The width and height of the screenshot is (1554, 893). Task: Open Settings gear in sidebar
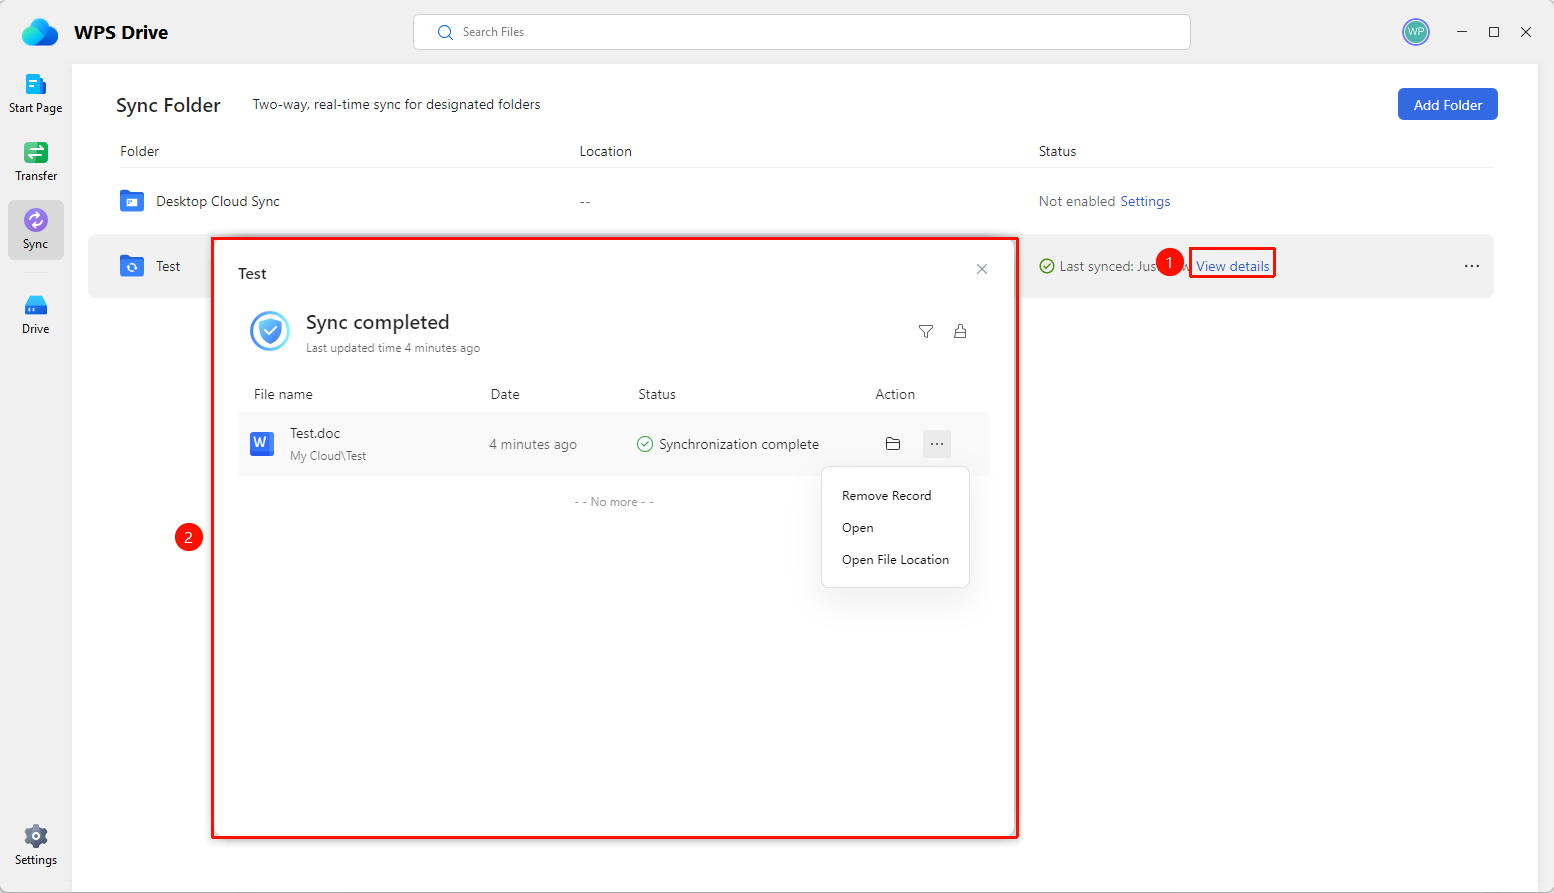36,845
